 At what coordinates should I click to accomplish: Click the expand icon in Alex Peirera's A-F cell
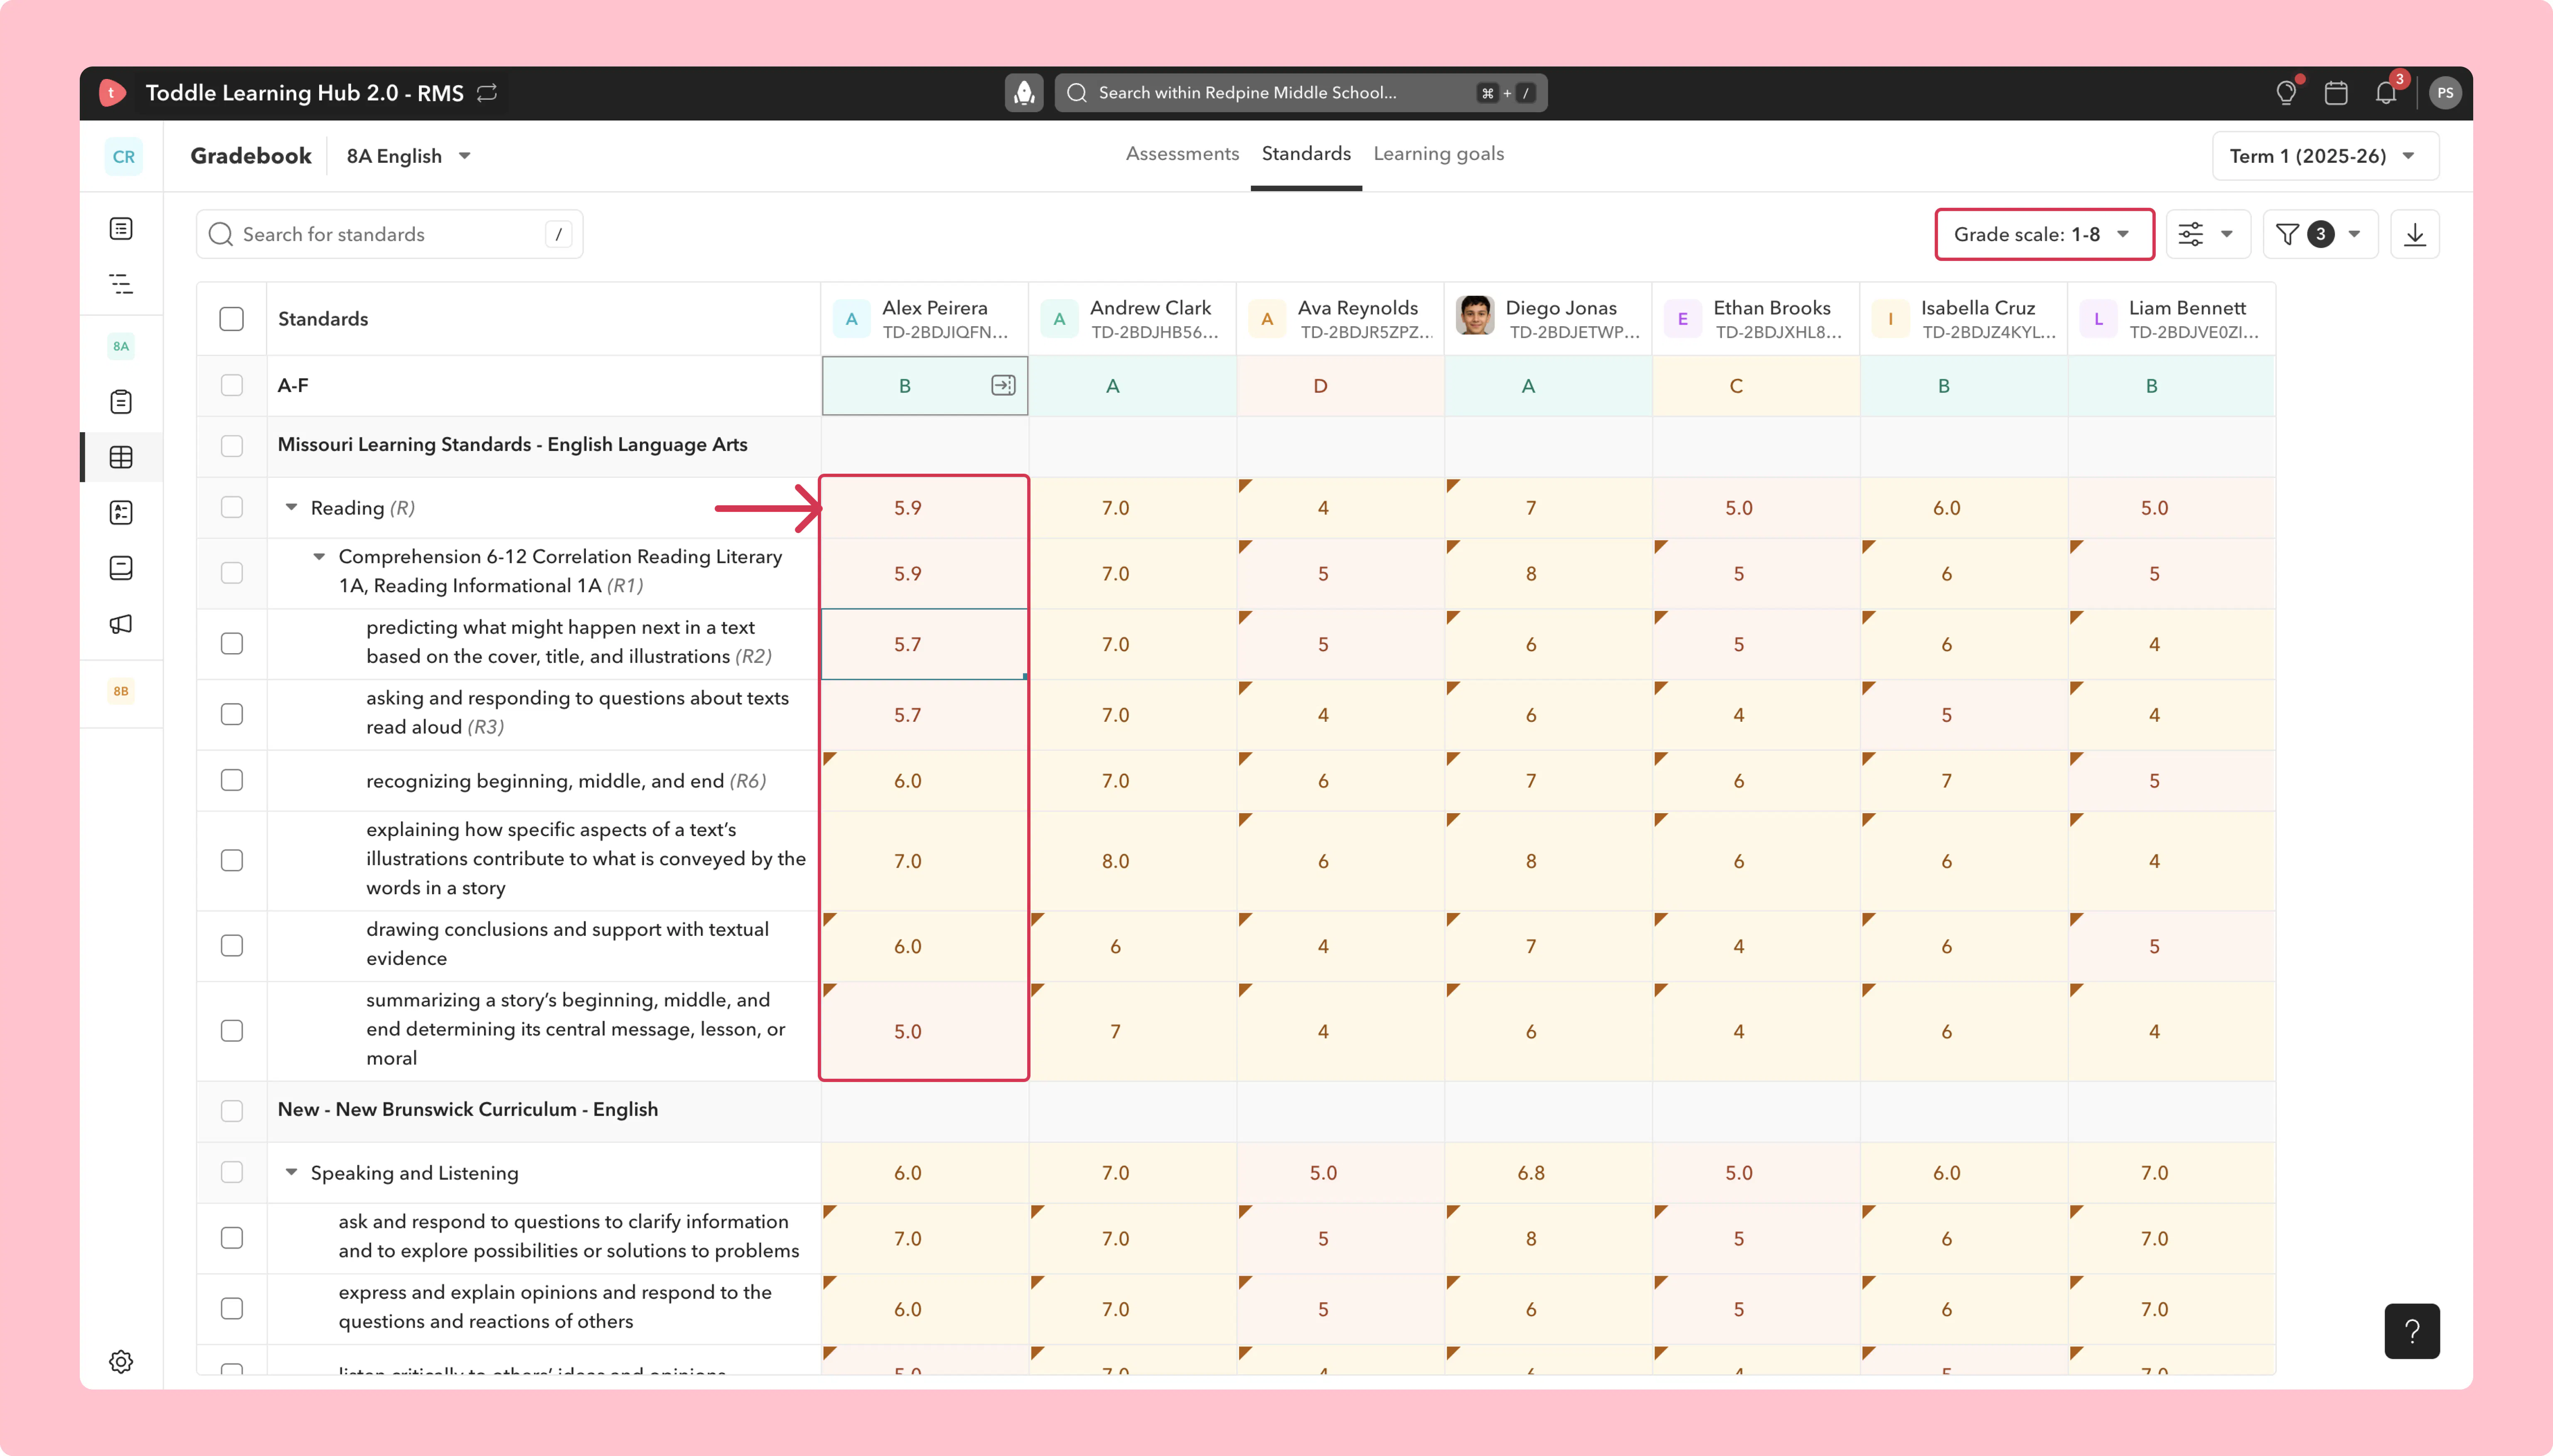(1003, 386)
